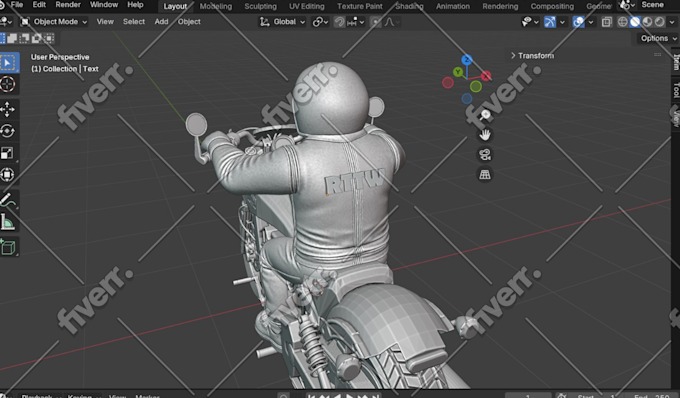This screenshot has height=398, width=680.
Task: Select the Measure tool
Action: click(7, 222)
